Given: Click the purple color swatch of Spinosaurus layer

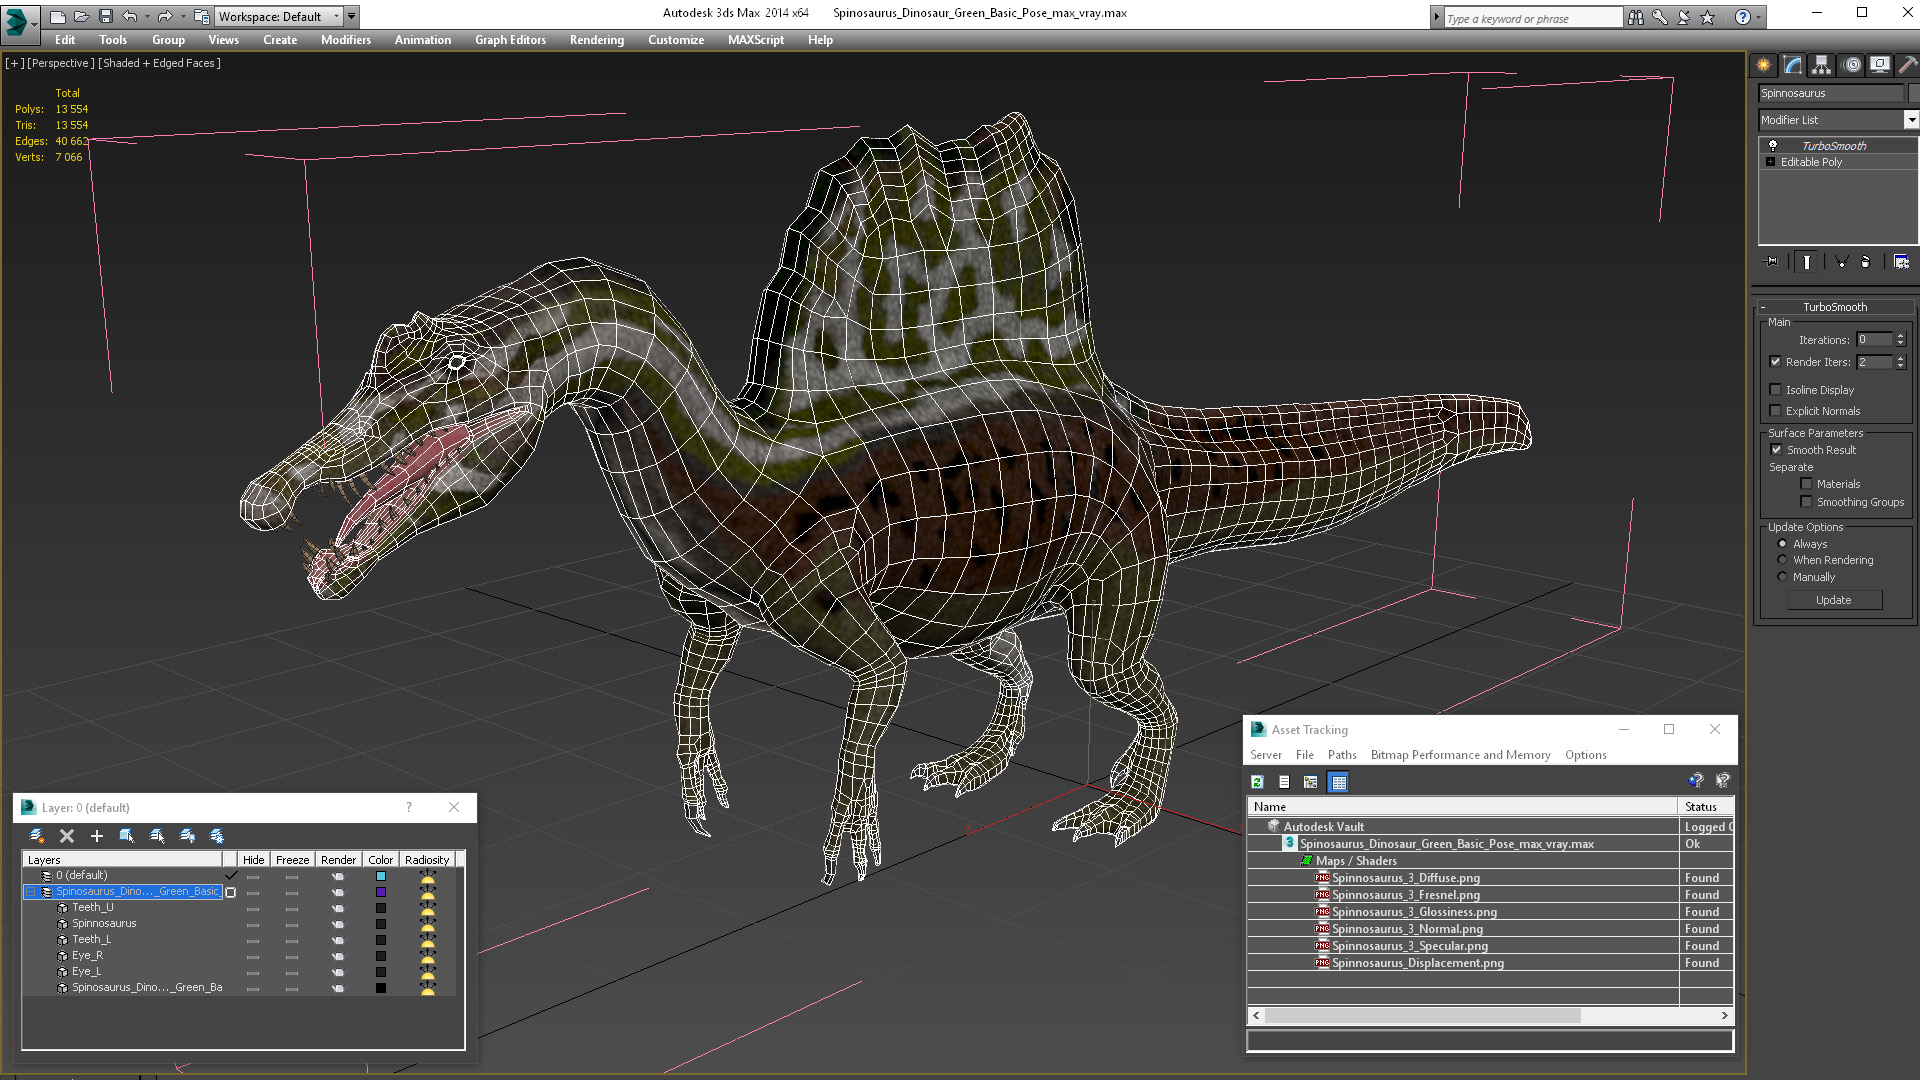Looking at the screenshot, I should [380, 892].
